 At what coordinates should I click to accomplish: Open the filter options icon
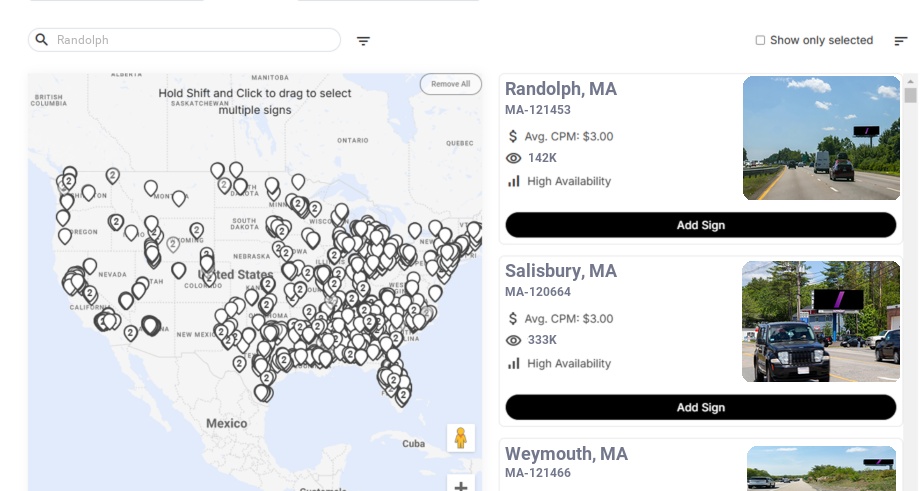click(x=363, y=41)
